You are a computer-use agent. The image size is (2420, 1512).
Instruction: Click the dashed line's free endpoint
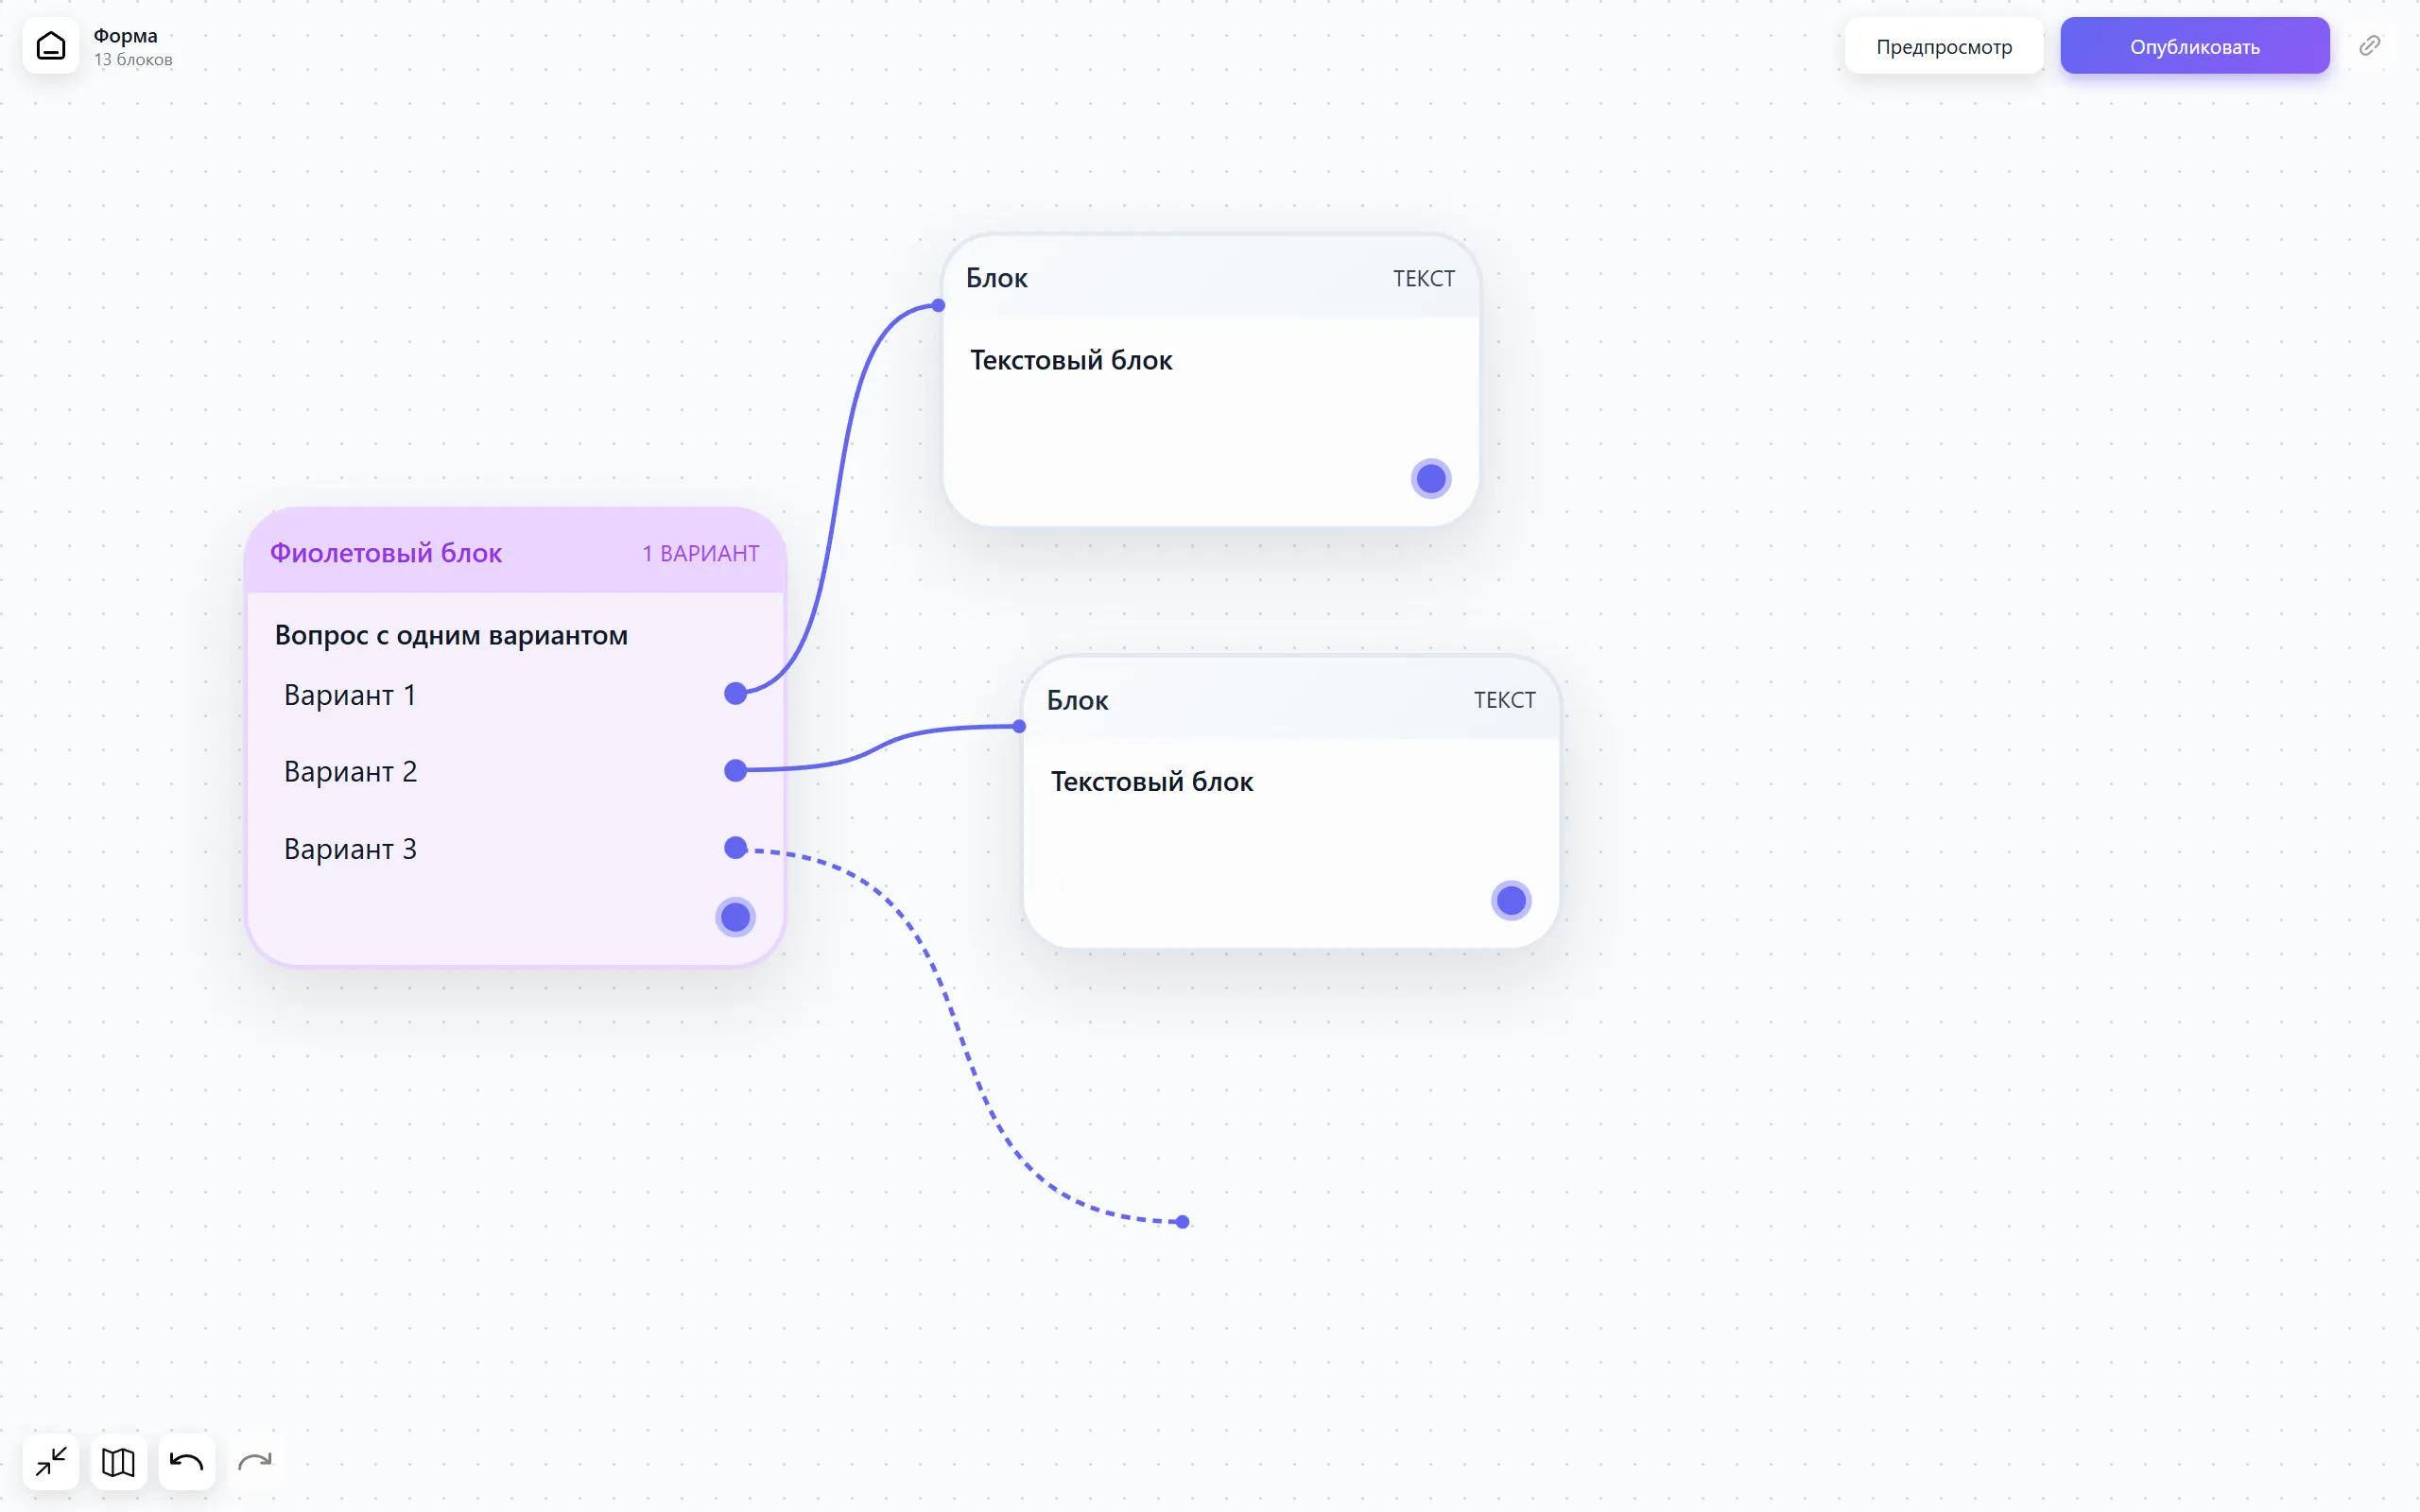(x=1183, y=1221)
